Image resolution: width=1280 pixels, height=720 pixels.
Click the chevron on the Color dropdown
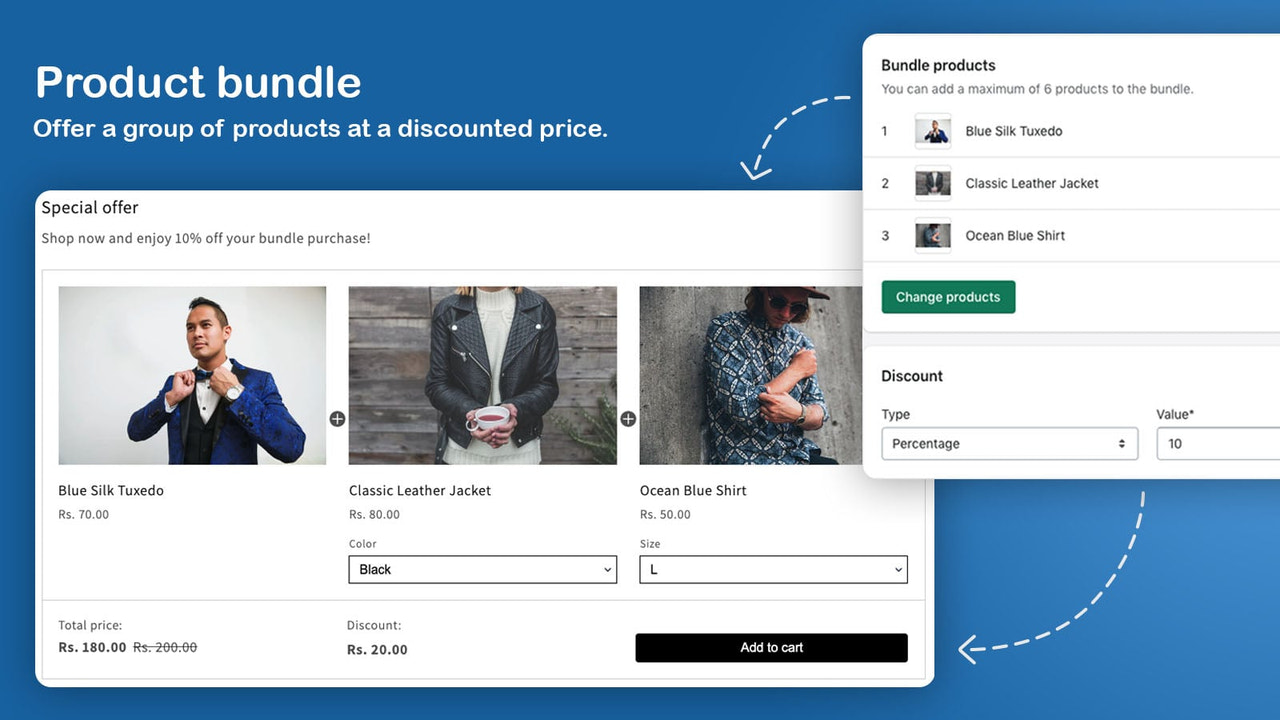point(605,569)
